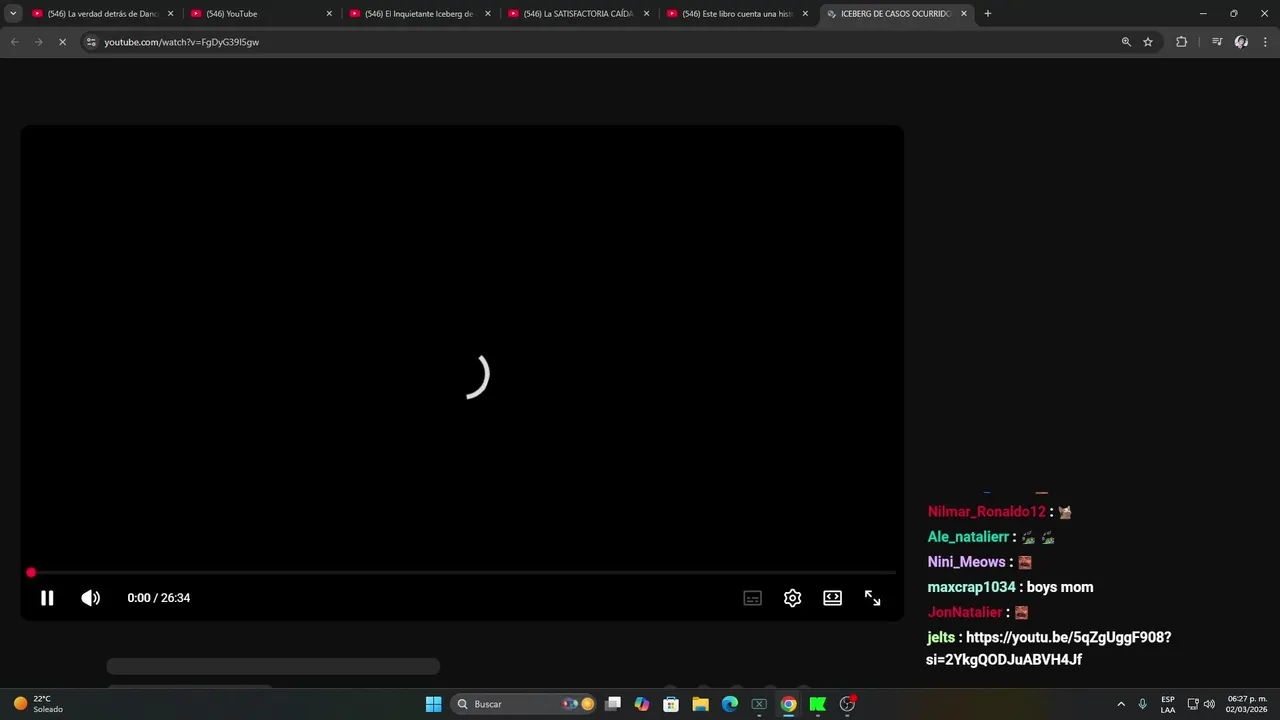Close the La SATISFACTORIA CAÍDA tab
The image size is (1280, 720).
(x=646, y=14)
